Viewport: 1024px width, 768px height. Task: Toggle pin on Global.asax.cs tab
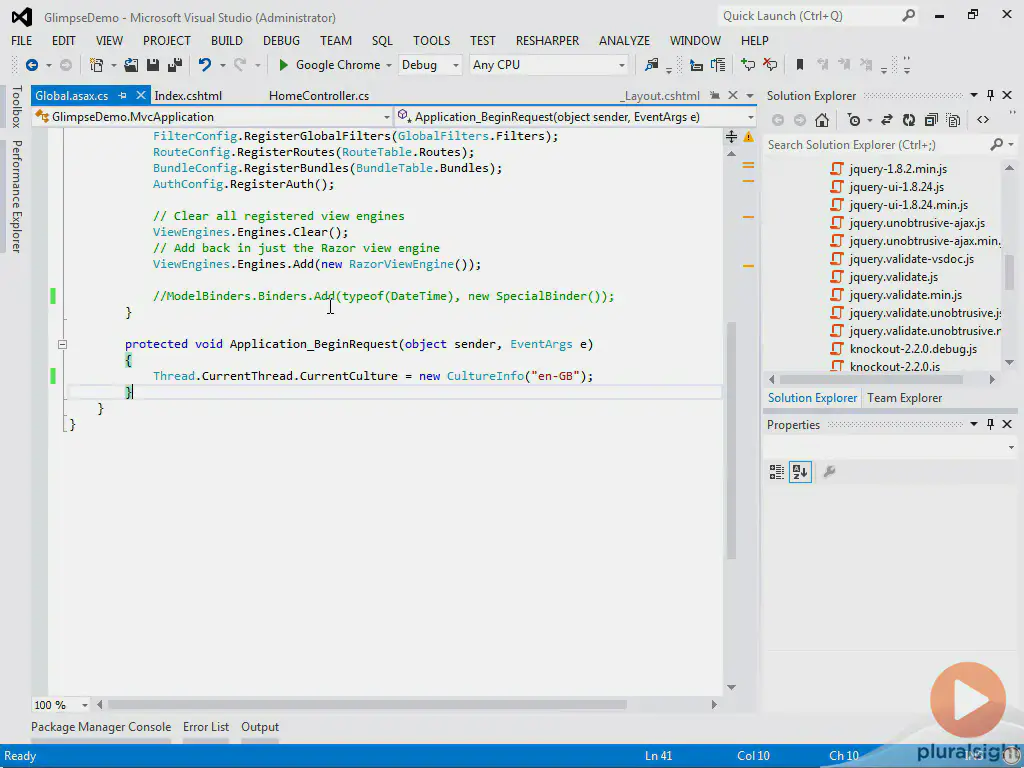122,95
